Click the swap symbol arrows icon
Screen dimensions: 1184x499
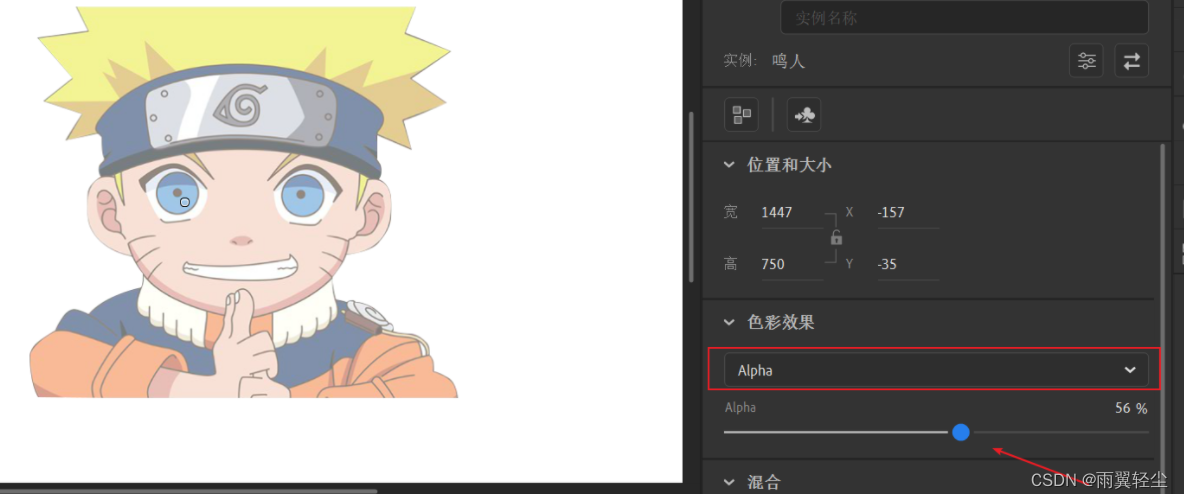coord(1131,61)
